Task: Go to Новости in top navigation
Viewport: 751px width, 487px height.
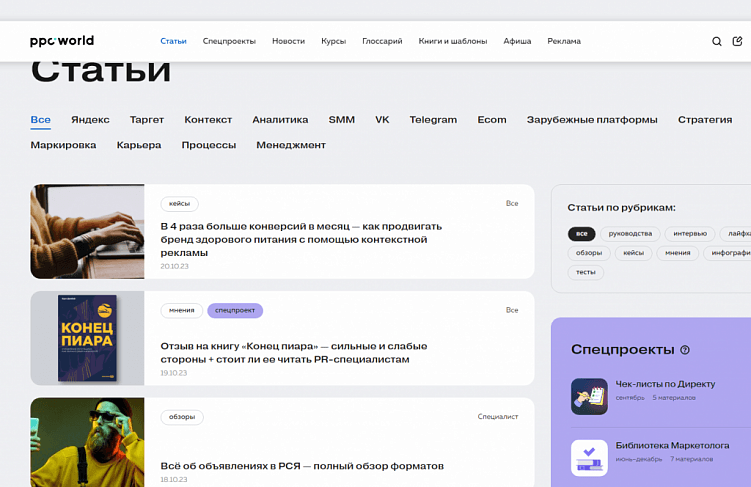Action: pos(288,41)
